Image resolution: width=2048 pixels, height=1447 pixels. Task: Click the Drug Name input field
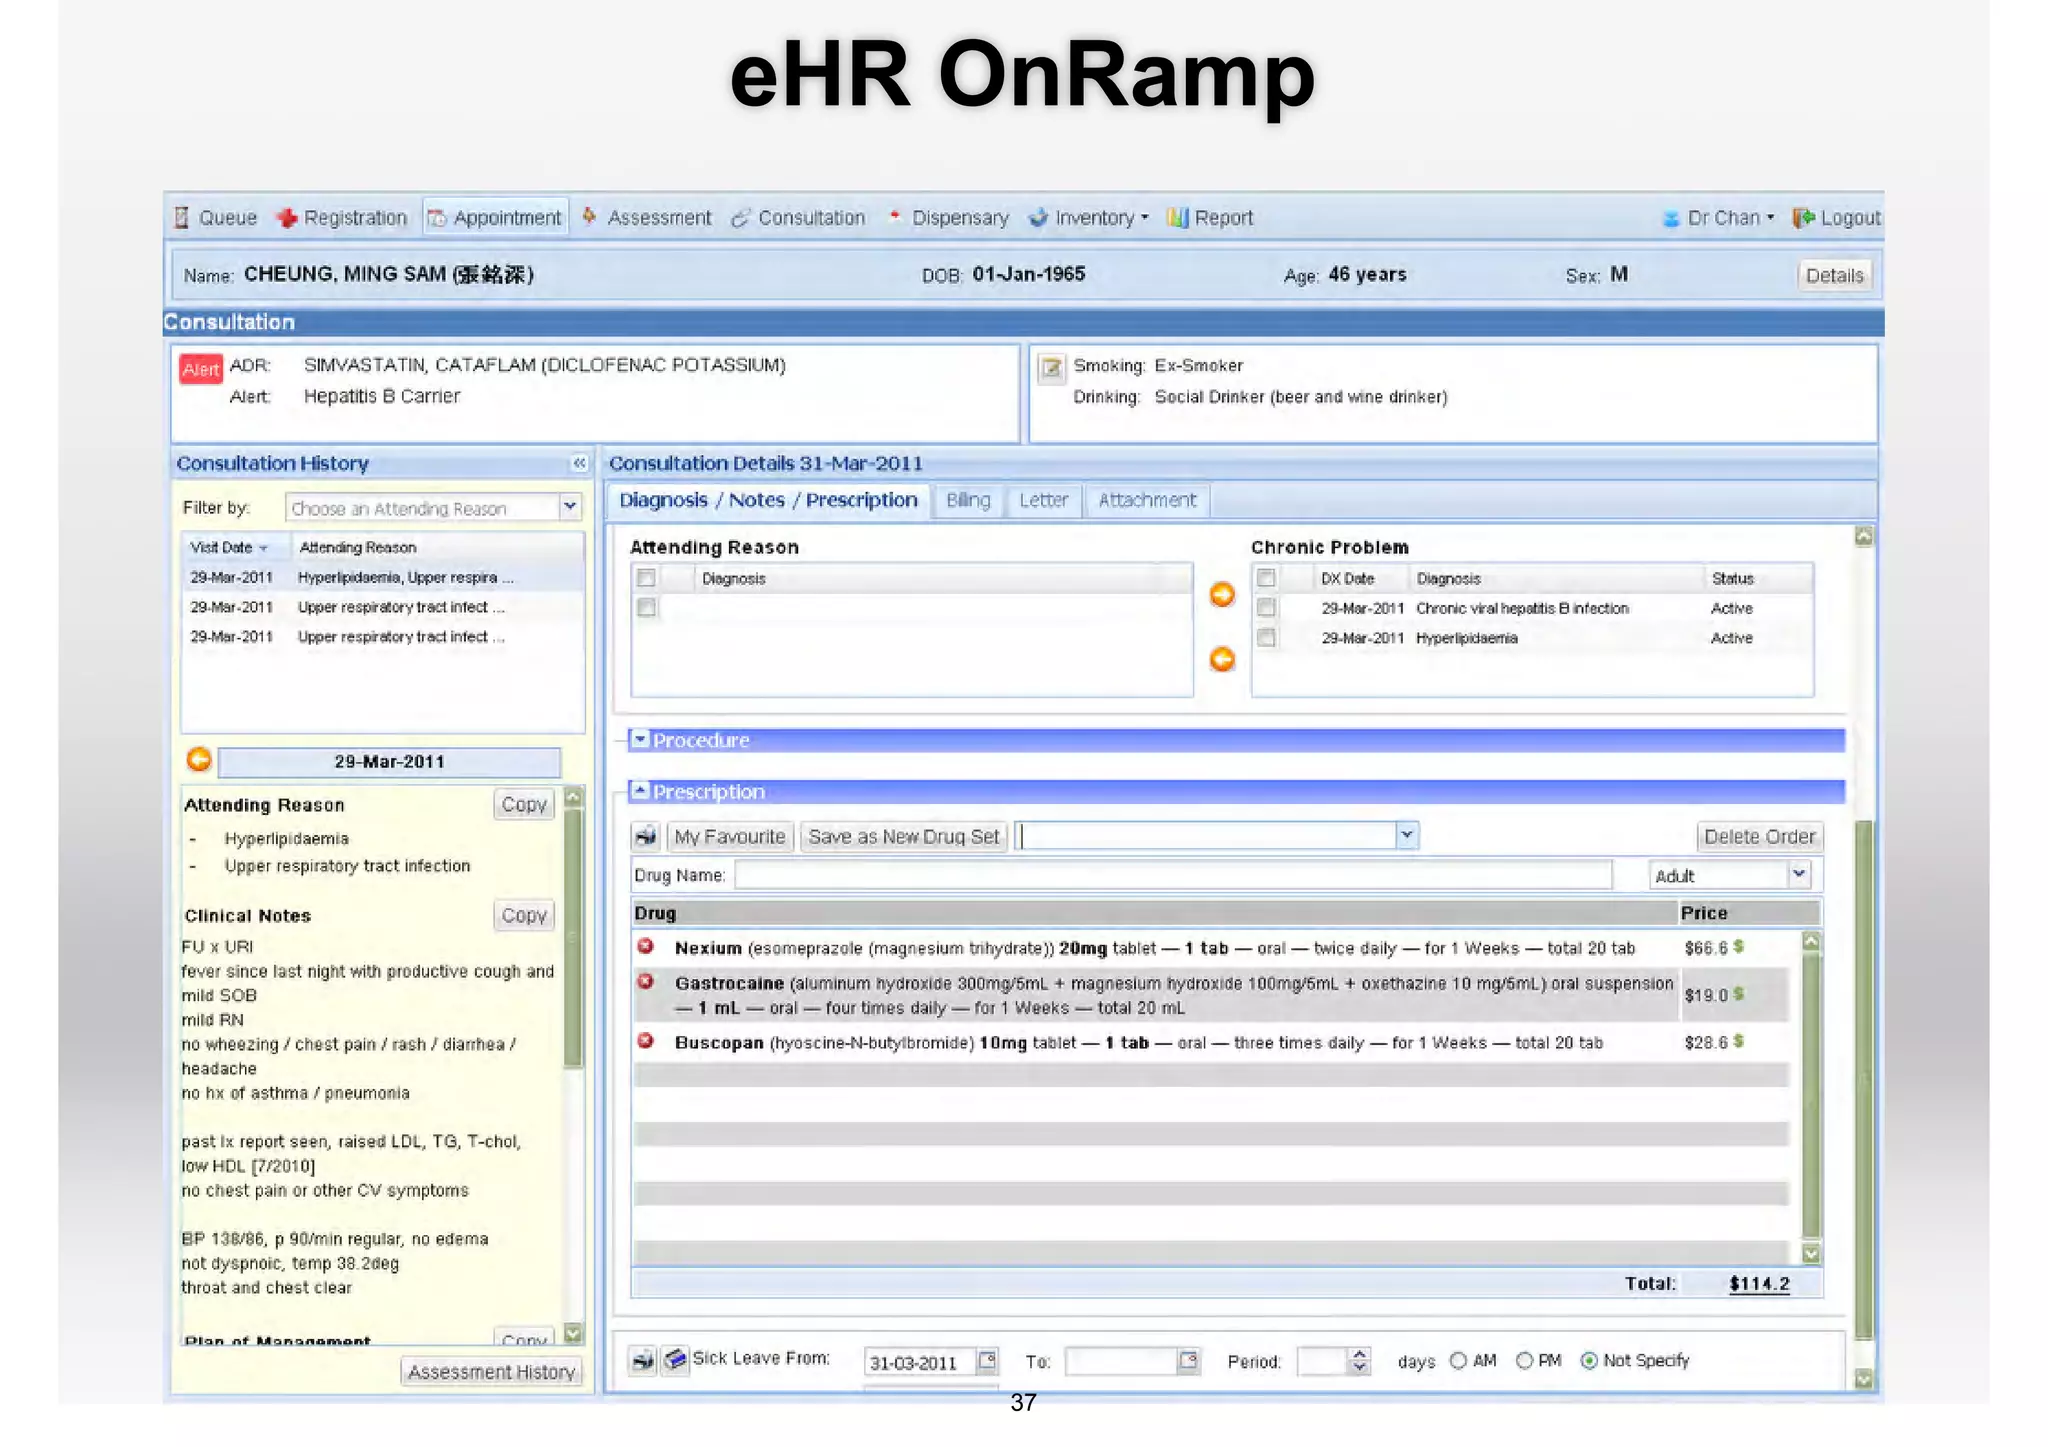(1173, 875)
